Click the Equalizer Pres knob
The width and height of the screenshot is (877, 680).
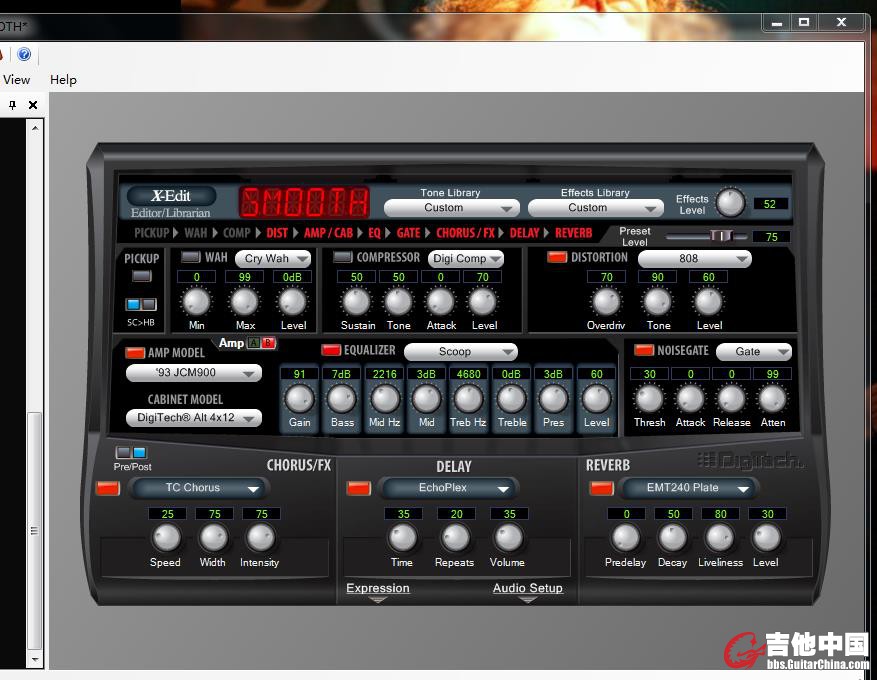point(553,399)
